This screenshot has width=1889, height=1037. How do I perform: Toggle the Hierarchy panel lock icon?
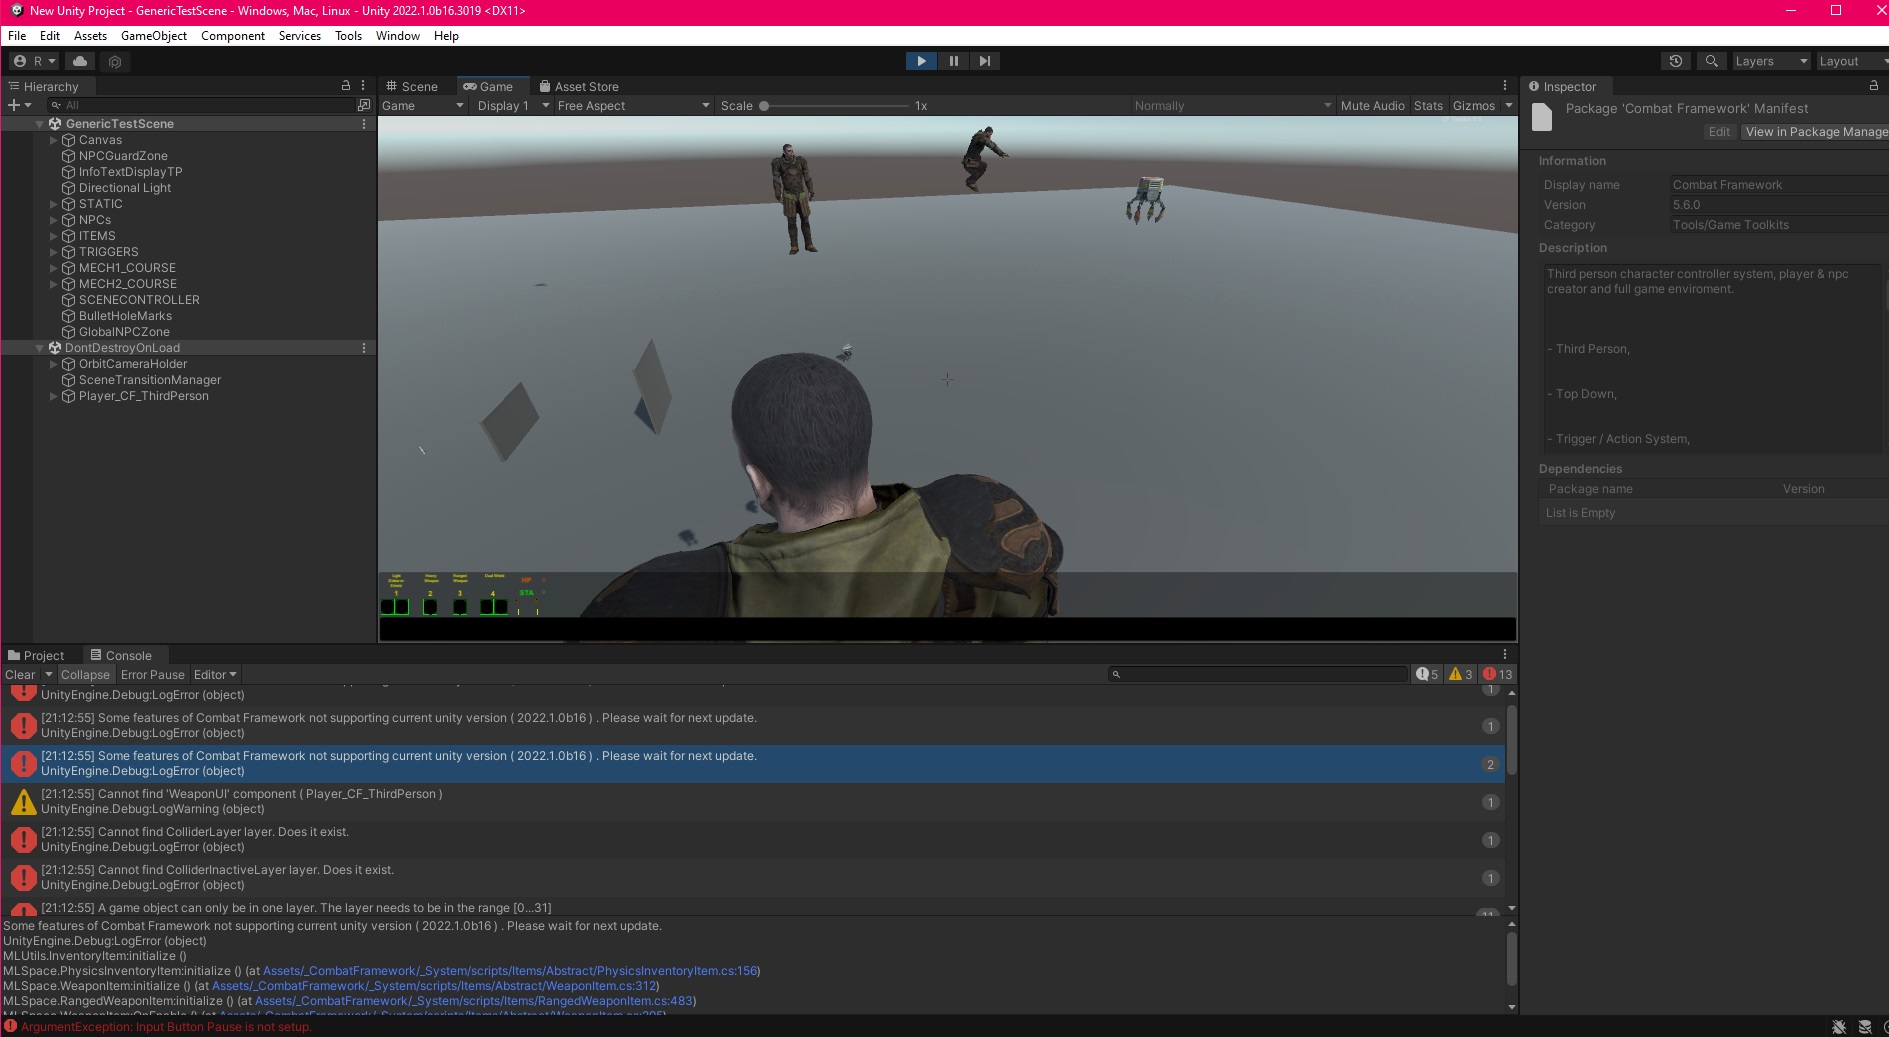tap(346, 86)
